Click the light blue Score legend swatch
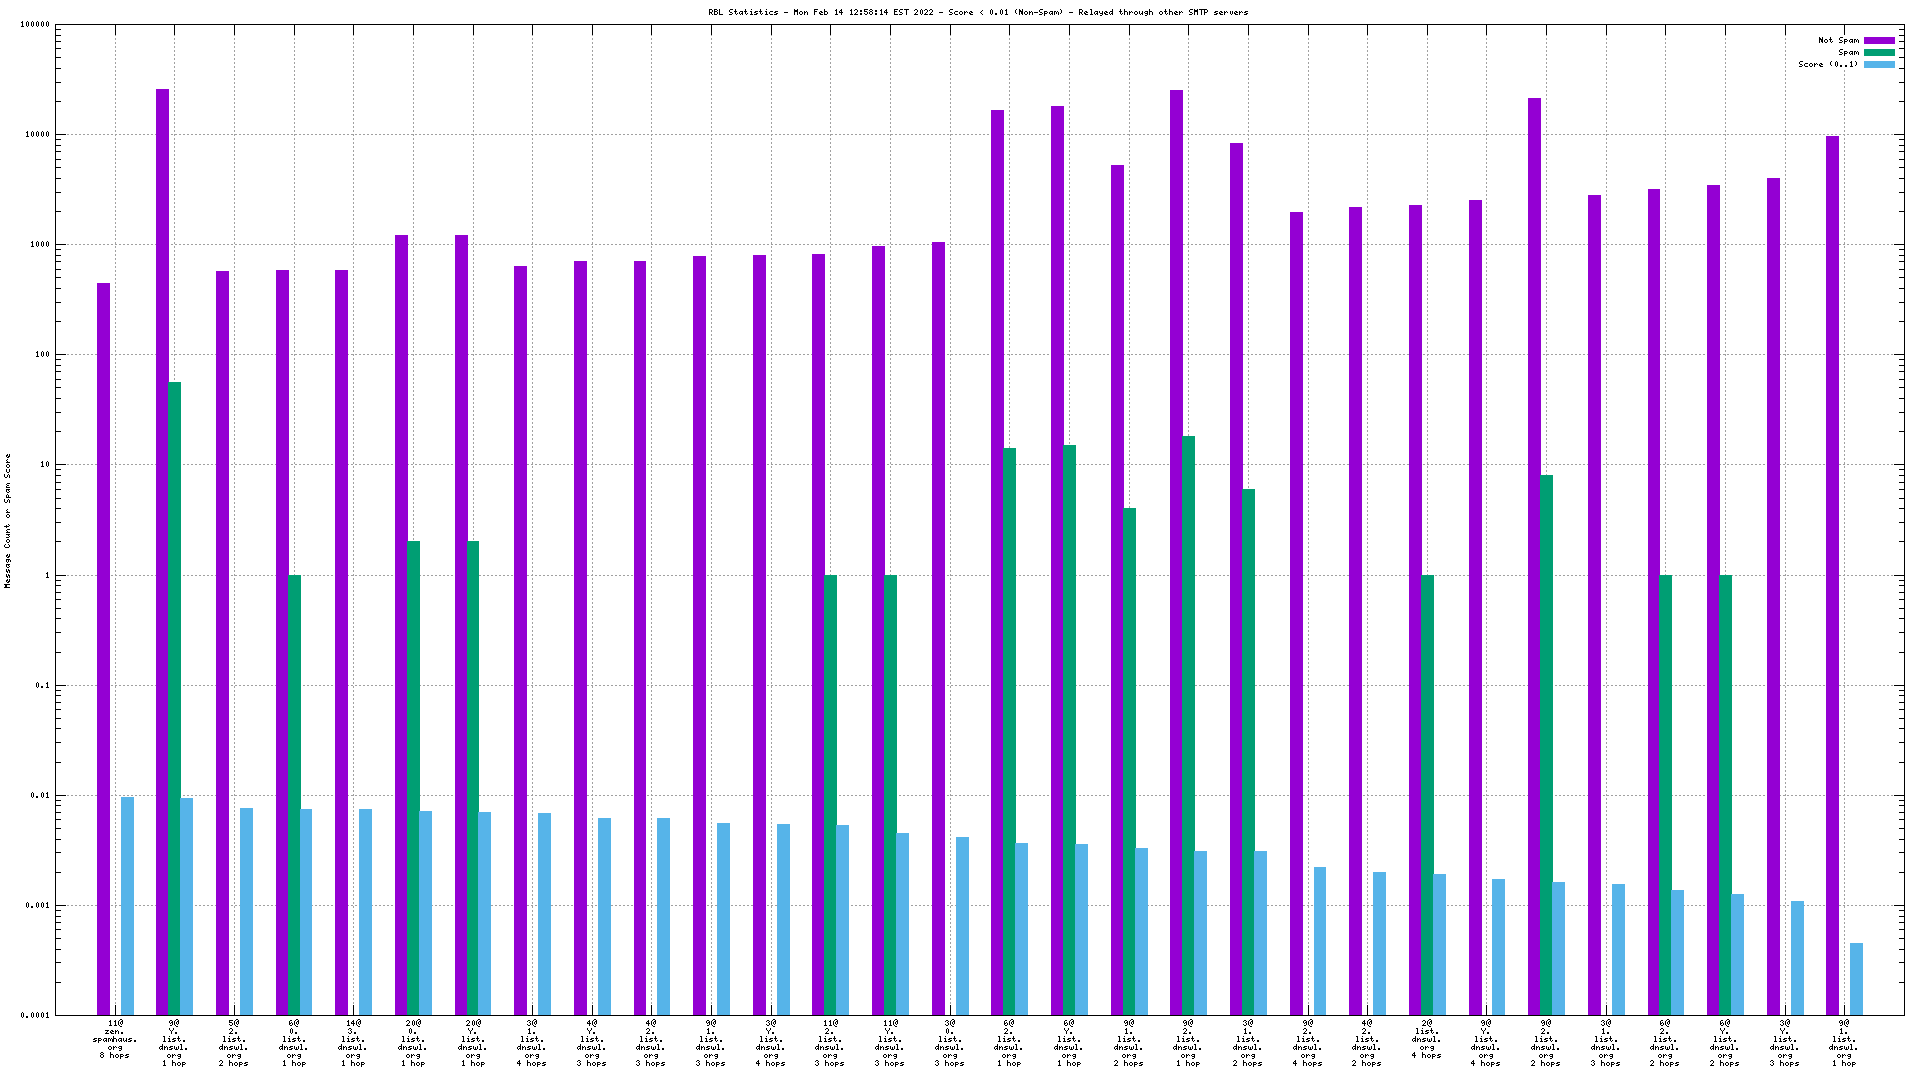The image size is (1920, 1080). [x=1879, y=64]
